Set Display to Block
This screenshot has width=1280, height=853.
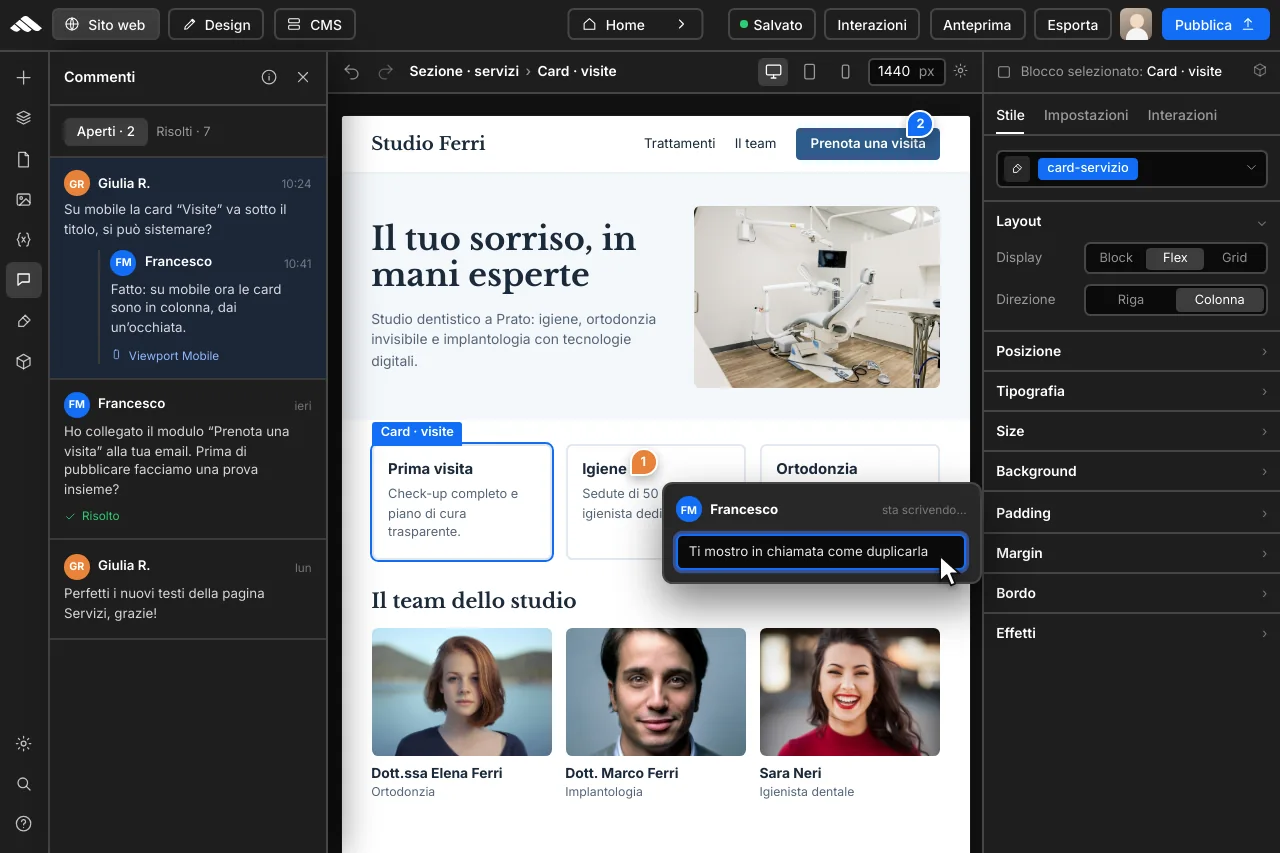1116,258
